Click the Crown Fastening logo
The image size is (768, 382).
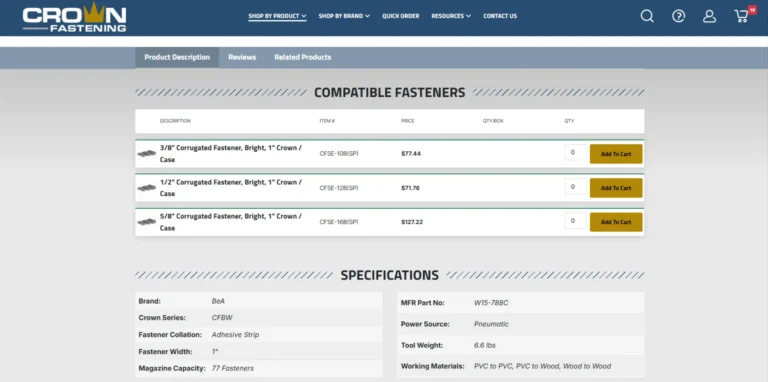point(74,18)
